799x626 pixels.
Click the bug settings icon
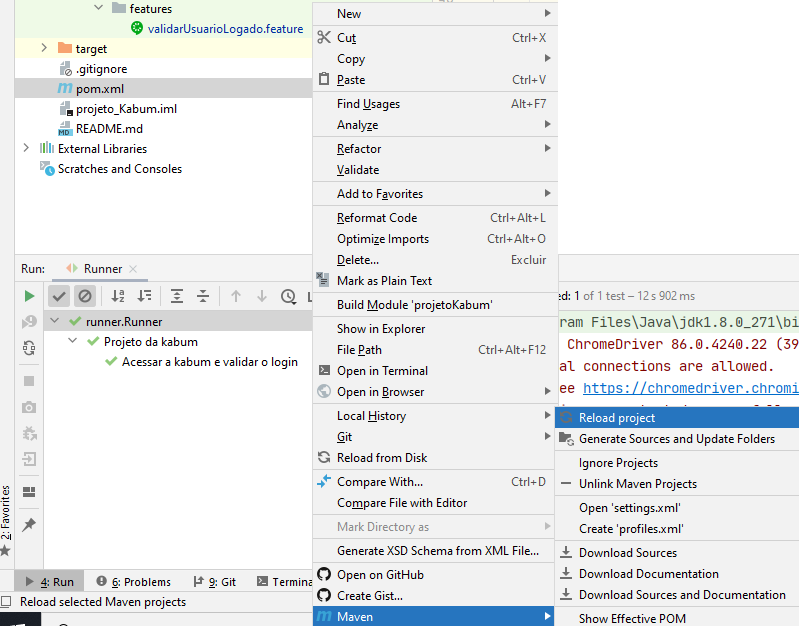click(29, 434)
